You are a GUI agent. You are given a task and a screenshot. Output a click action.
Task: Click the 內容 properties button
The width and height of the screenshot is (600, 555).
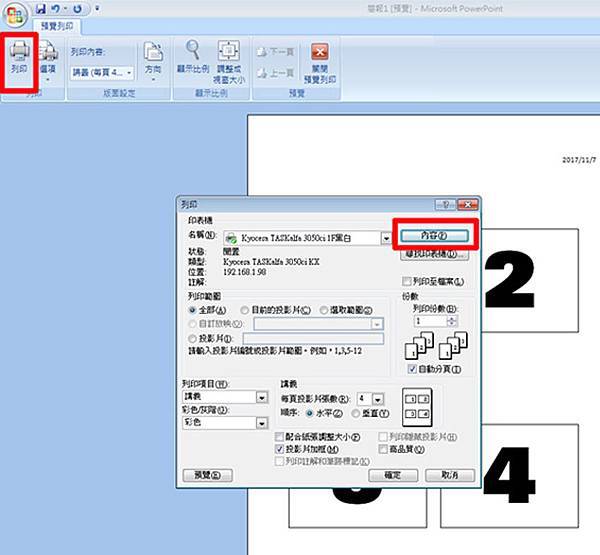coord(434,235)
